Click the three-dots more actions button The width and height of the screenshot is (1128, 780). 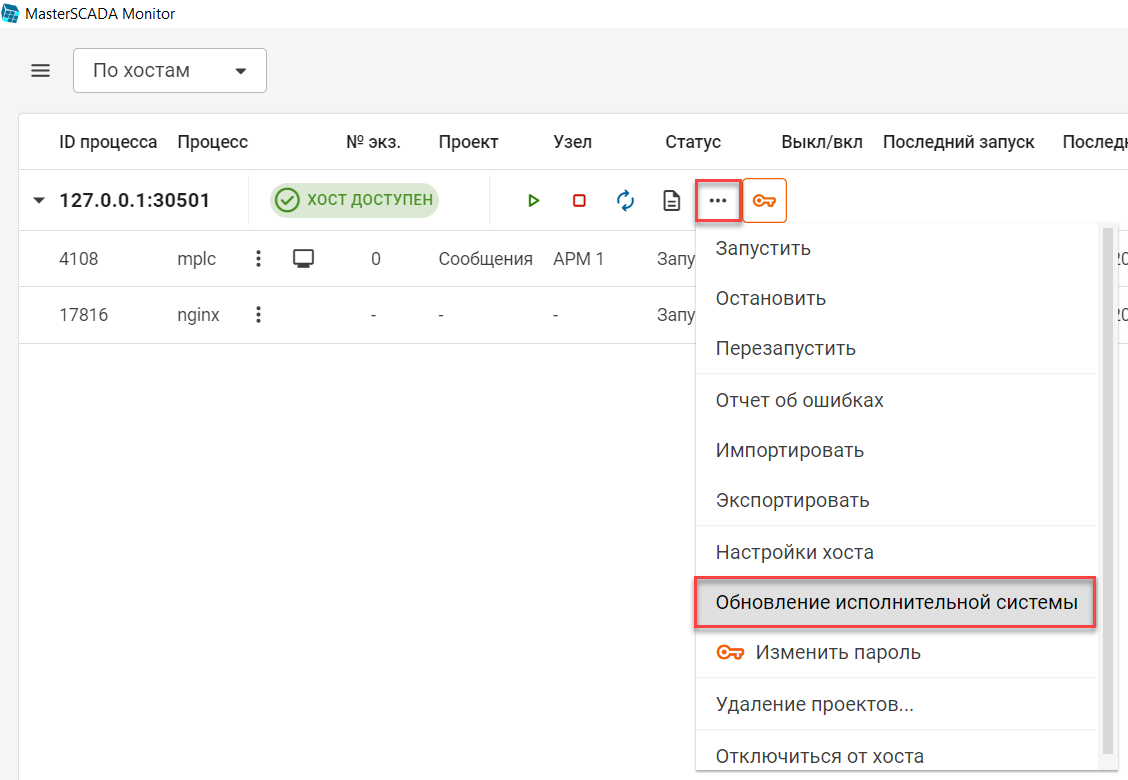[x=718, y=201]
